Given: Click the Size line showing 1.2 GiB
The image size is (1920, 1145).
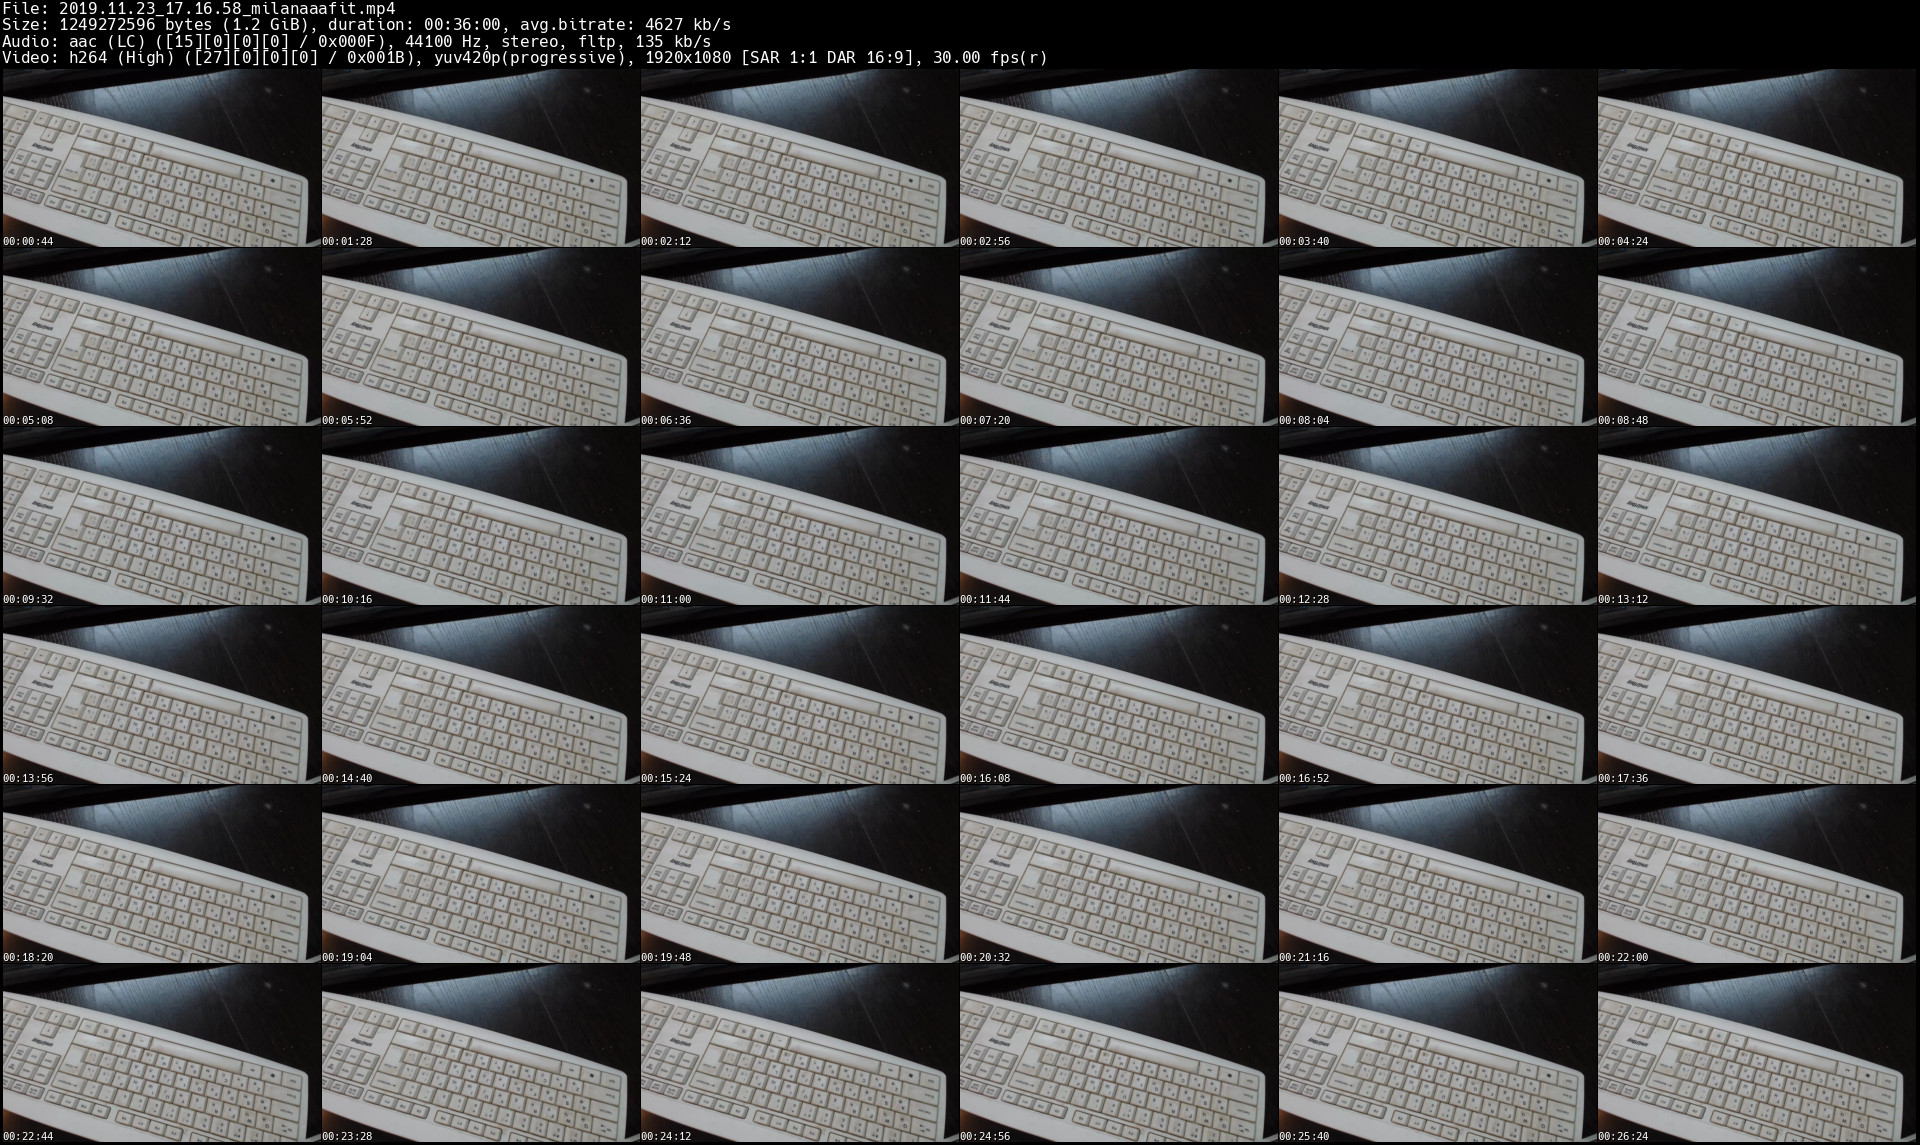Looking at the screenshot, I should point(367,25).
